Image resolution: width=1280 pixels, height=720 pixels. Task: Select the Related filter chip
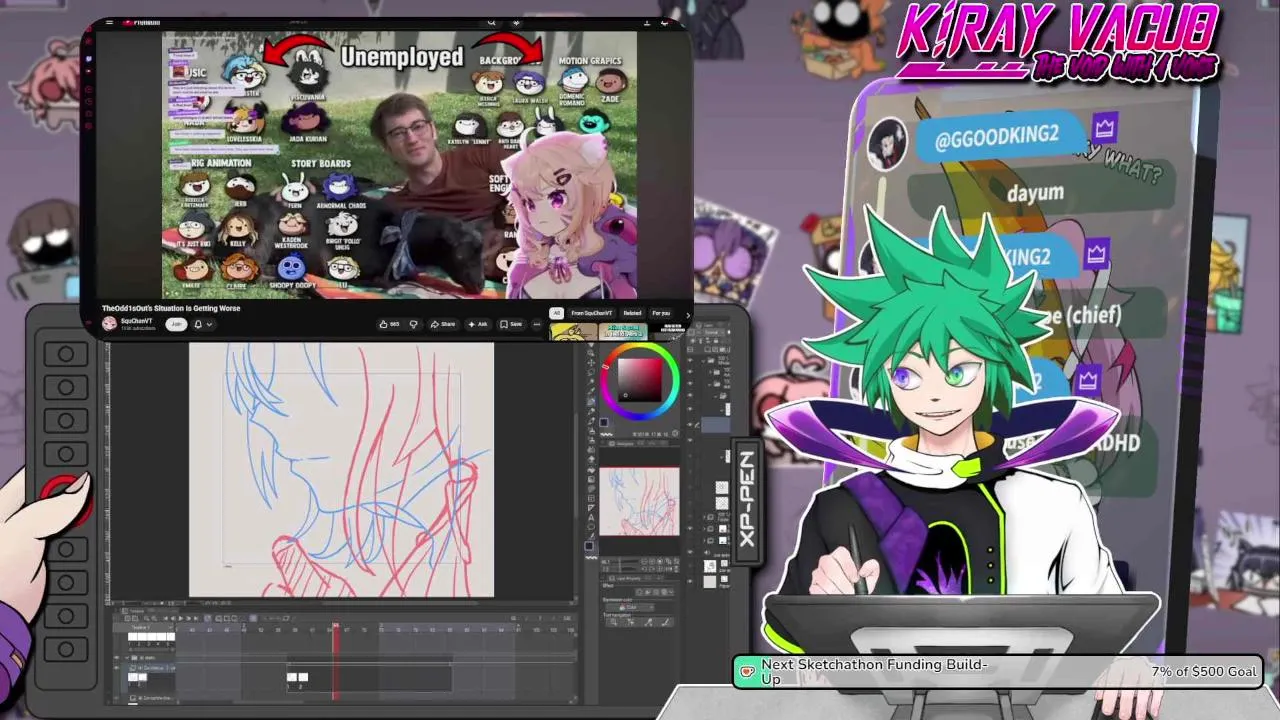click(x=632, y=313)
